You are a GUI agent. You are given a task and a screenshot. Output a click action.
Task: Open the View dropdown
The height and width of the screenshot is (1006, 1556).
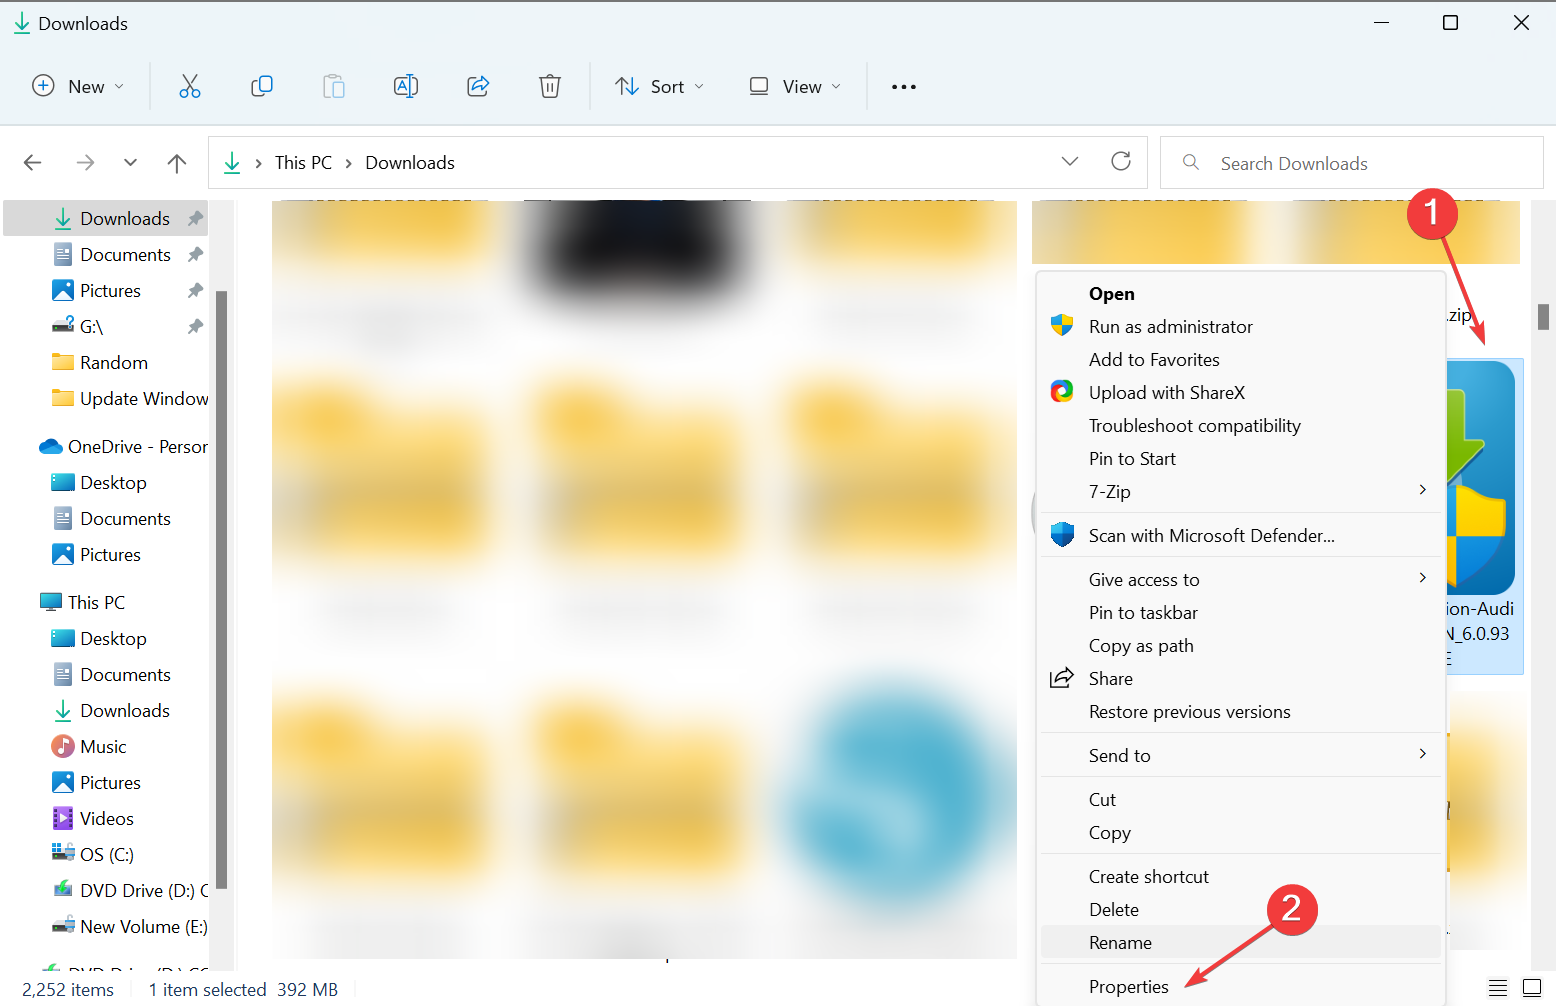pos(796,86)
